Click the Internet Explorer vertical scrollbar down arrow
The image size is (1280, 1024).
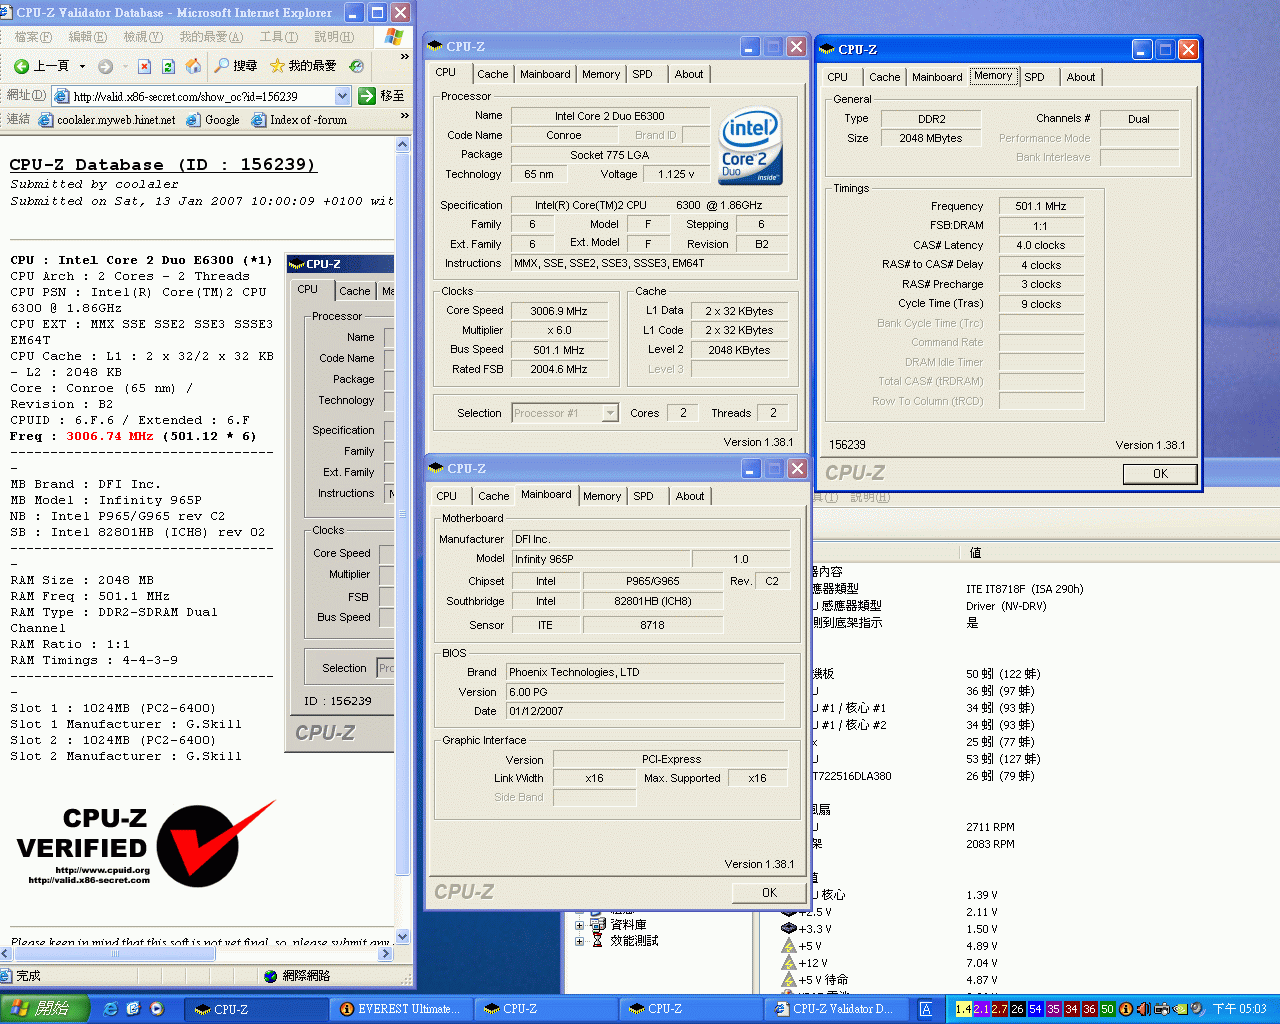pyautogui.click(x=403, y=937)
